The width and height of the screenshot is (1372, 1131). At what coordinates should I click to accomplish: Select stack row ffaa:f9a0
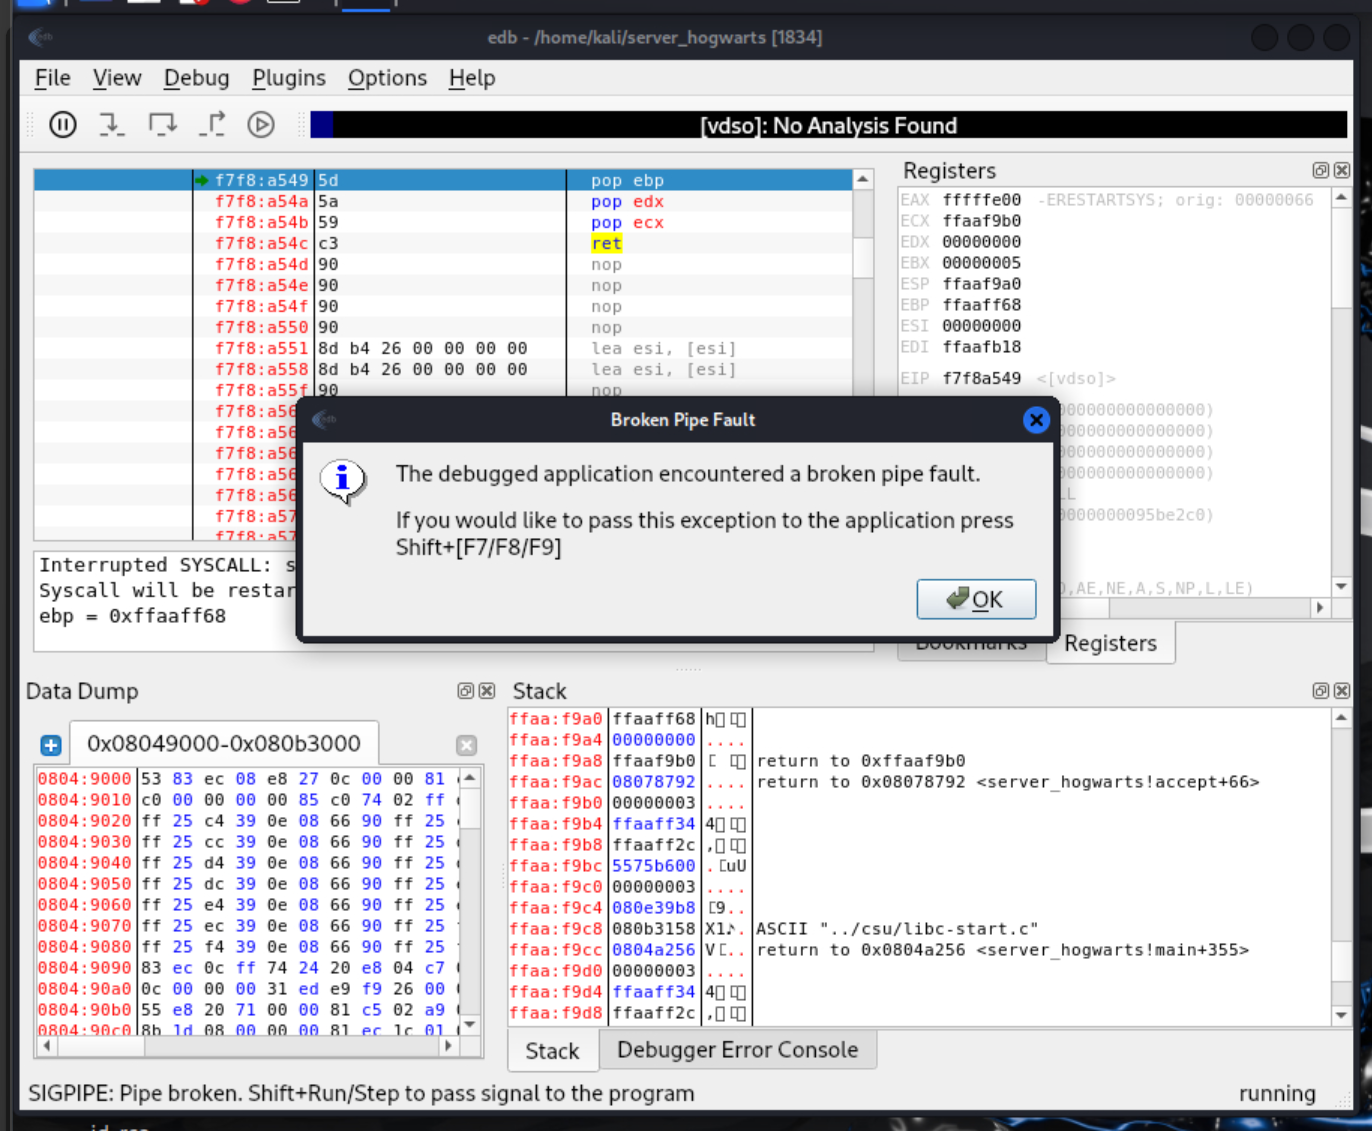click(x=920, y=719)
